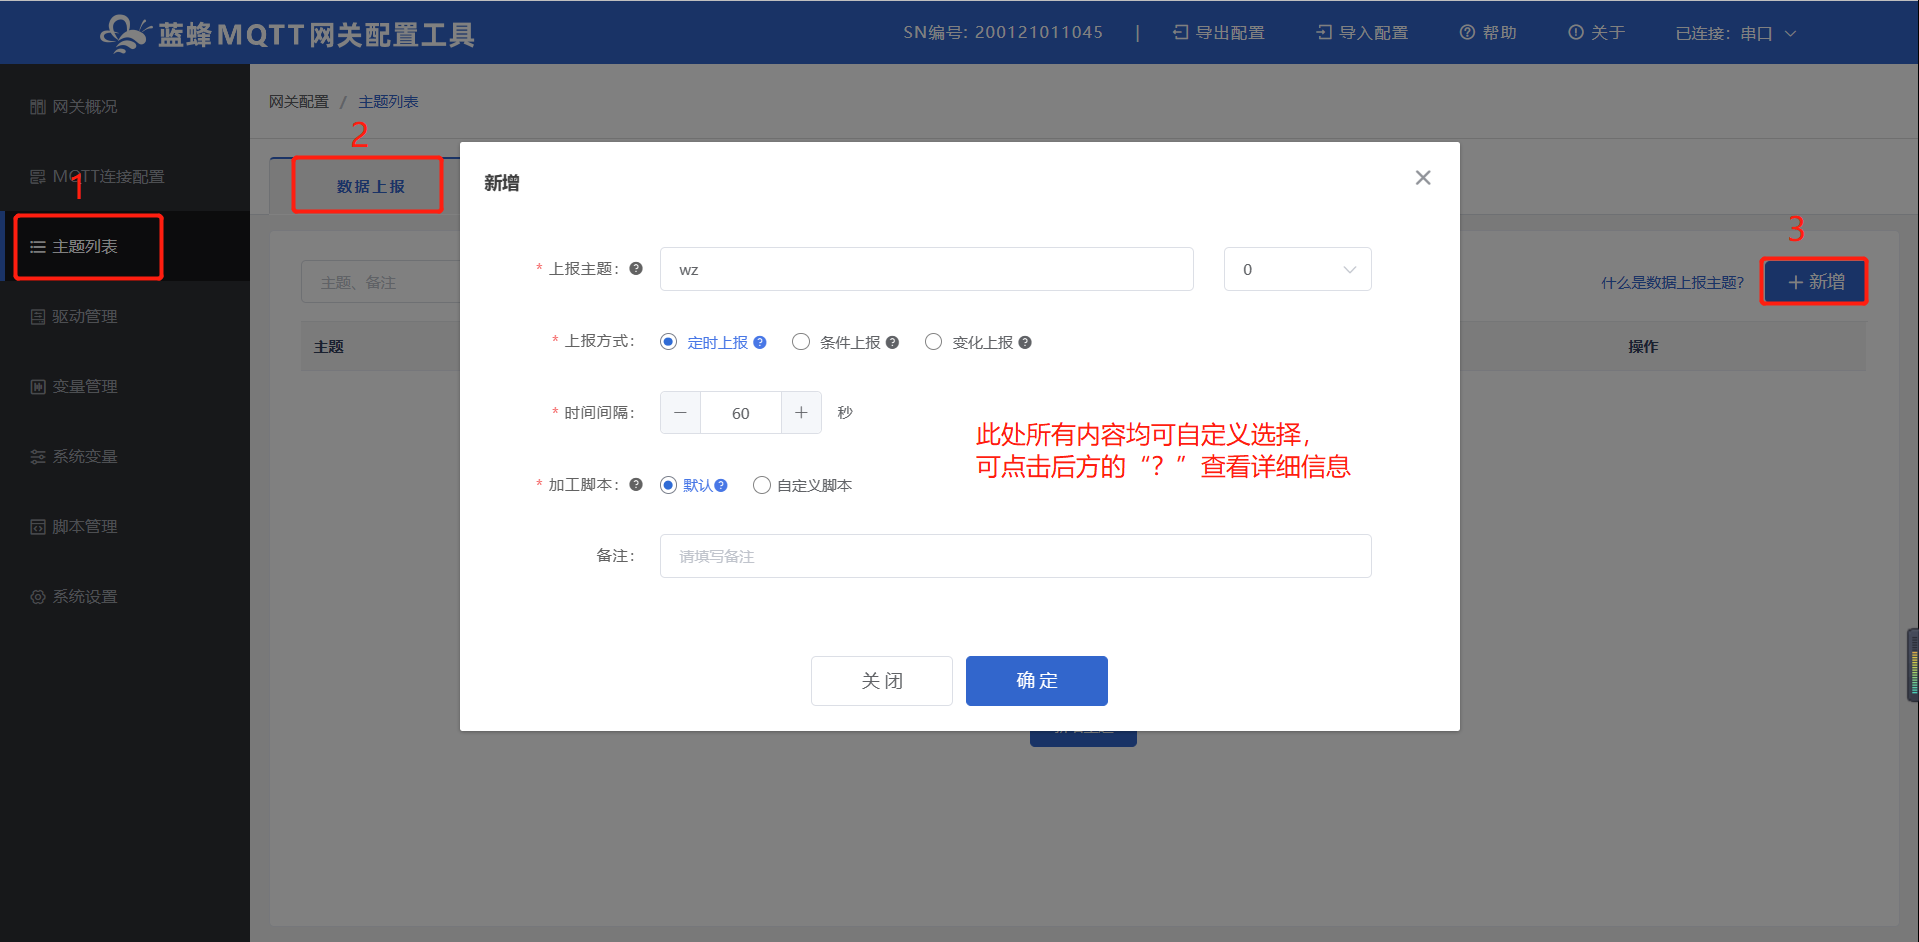Click help icon beside 定时上报 option
Image resolution: width=1919 pixels, height=942 pixels.
[x=760, y=342]
